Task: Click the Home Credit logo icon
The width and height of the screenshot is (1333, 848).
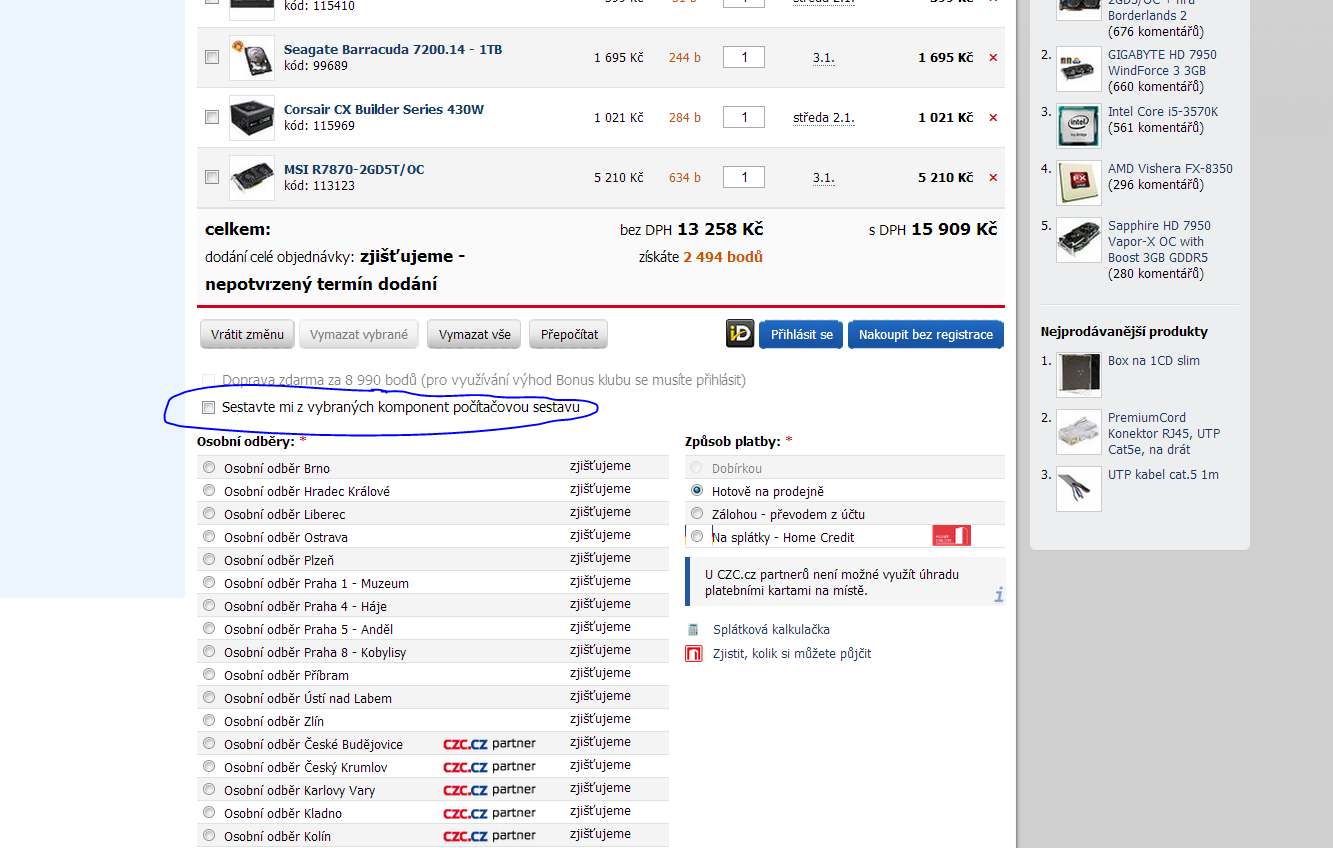Action: [951, 536]
